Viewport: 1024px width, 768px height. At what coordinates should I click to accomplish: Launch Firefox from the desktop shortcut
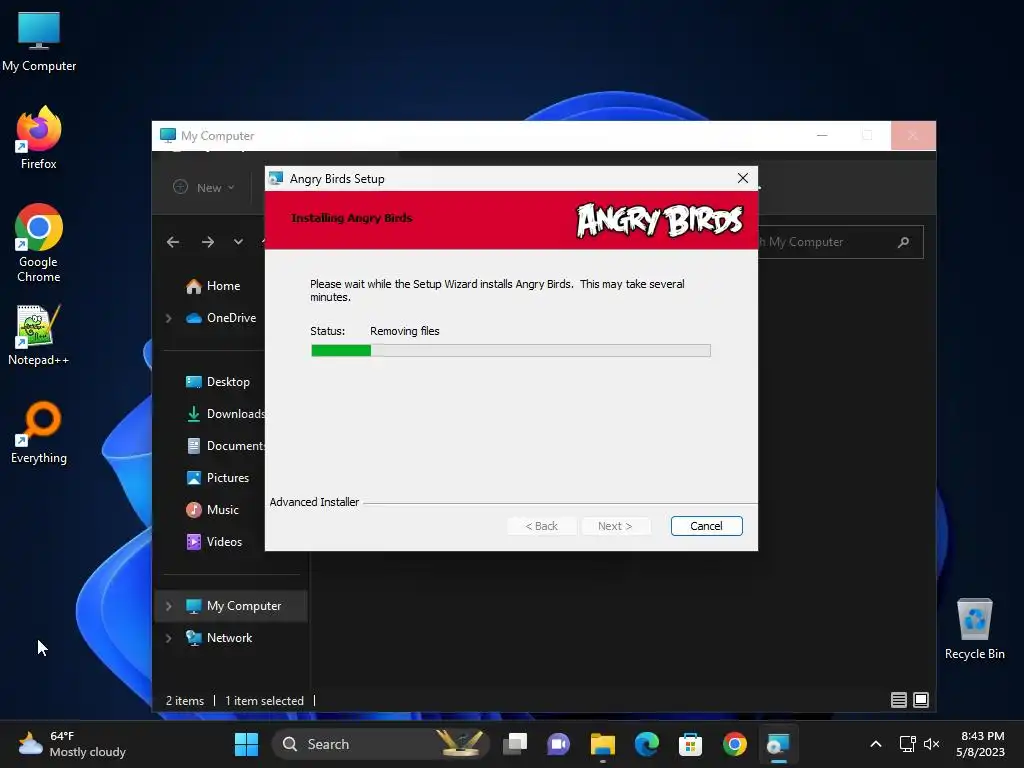click(39, 138)
